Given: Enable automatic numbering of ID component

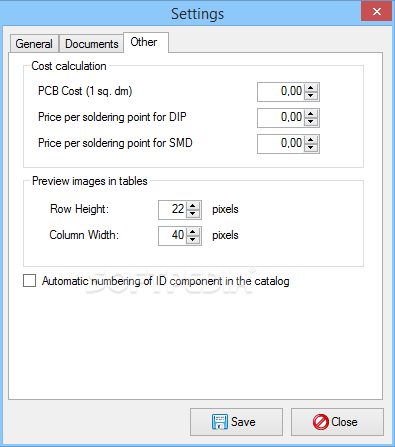Looking at the screenshot, I should pyautogui.click(x=30, y=281).
